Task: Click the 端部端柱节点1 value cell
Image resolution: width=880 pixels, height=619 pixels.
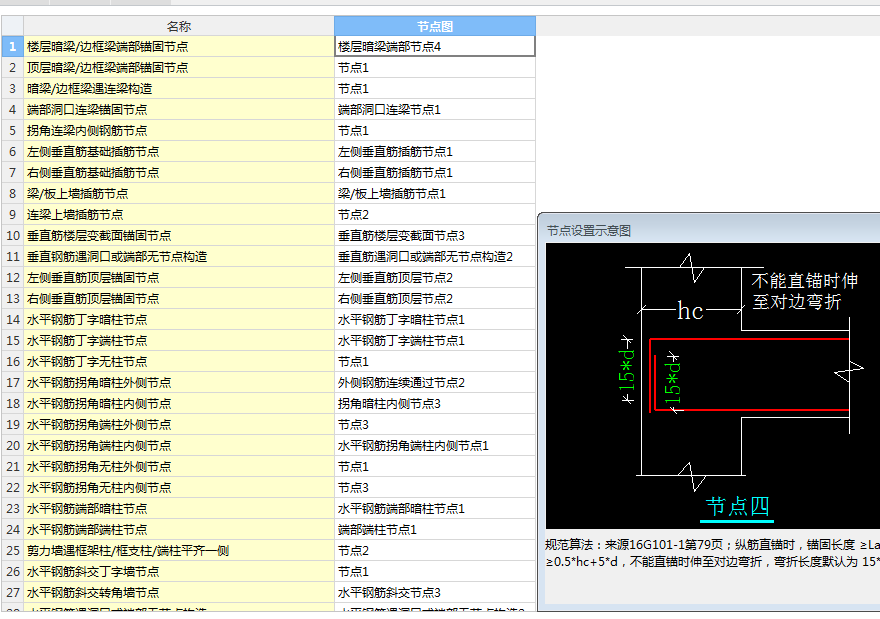Action: tap(435, 529)
